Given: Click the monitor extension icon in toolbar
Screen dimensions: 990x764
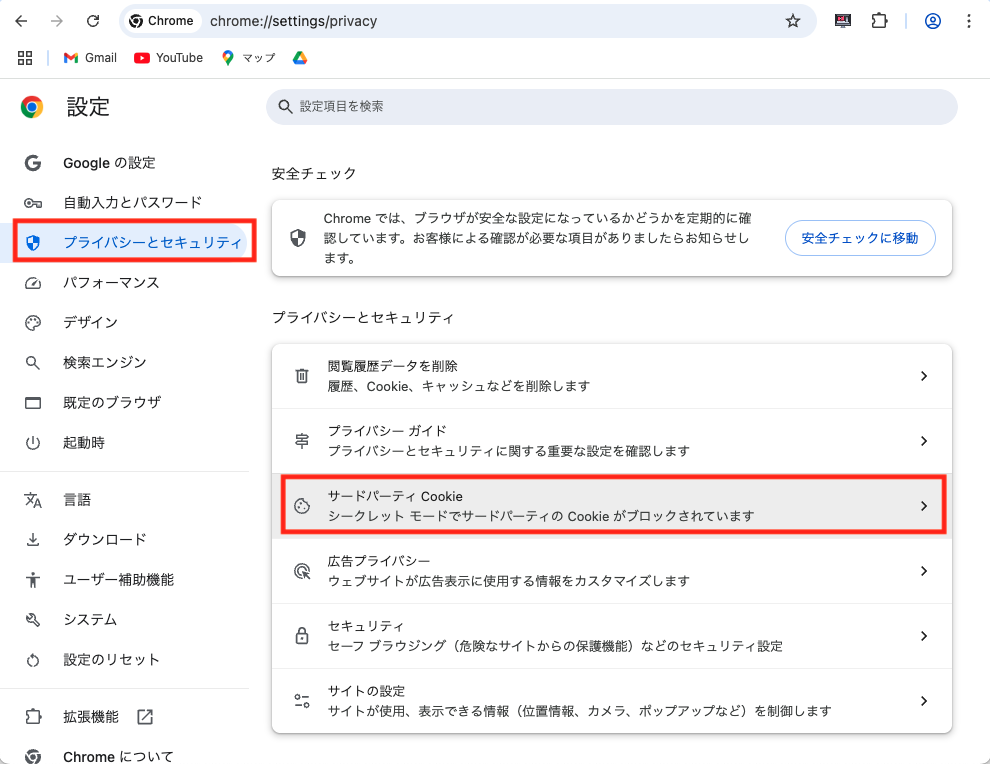Looking at the screenshot, I should 842,21.
